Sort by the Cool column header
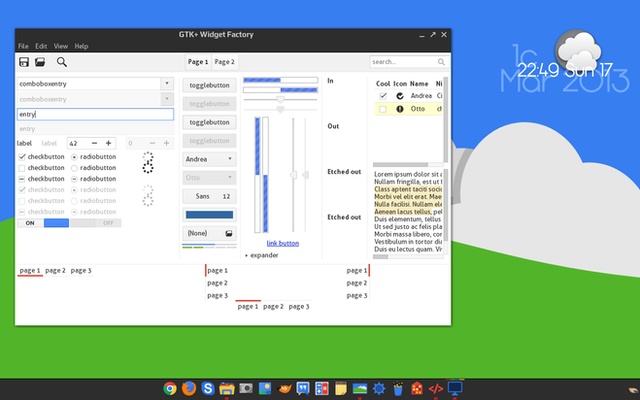 [383, 84]
